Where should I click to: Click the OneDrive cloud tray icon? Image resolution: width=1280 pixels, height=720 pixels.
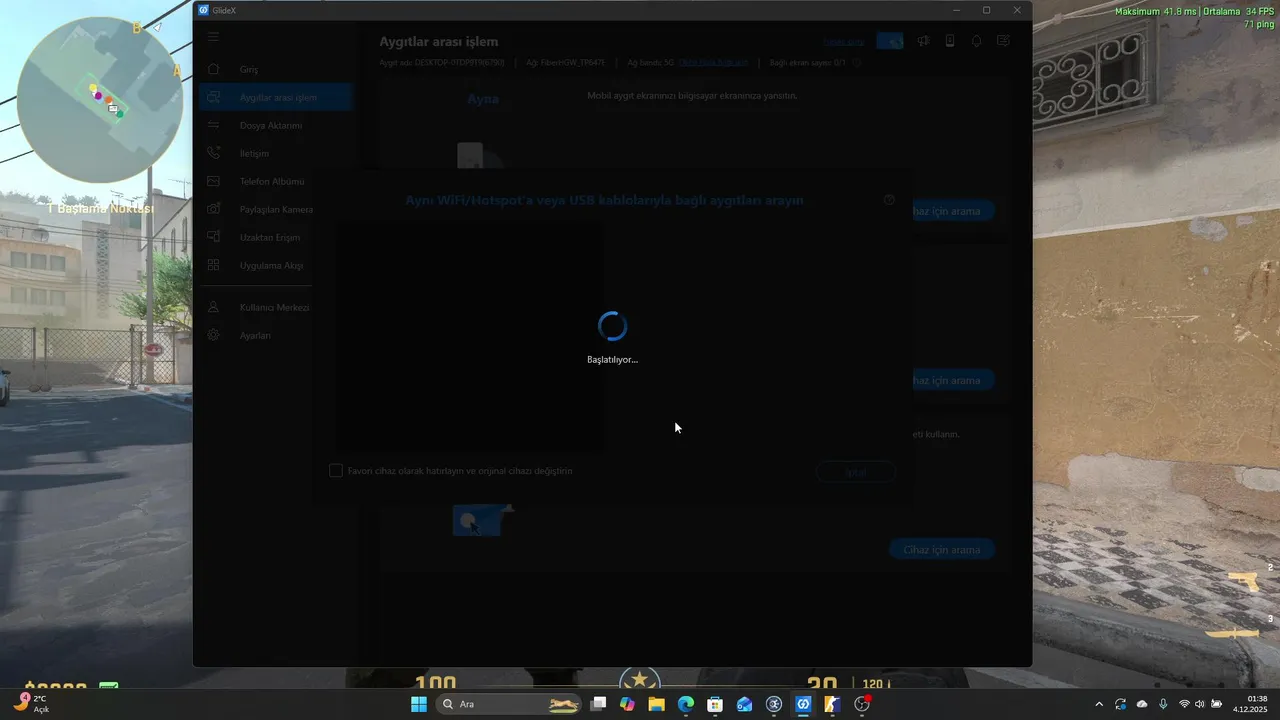(x=1142, y=704)
